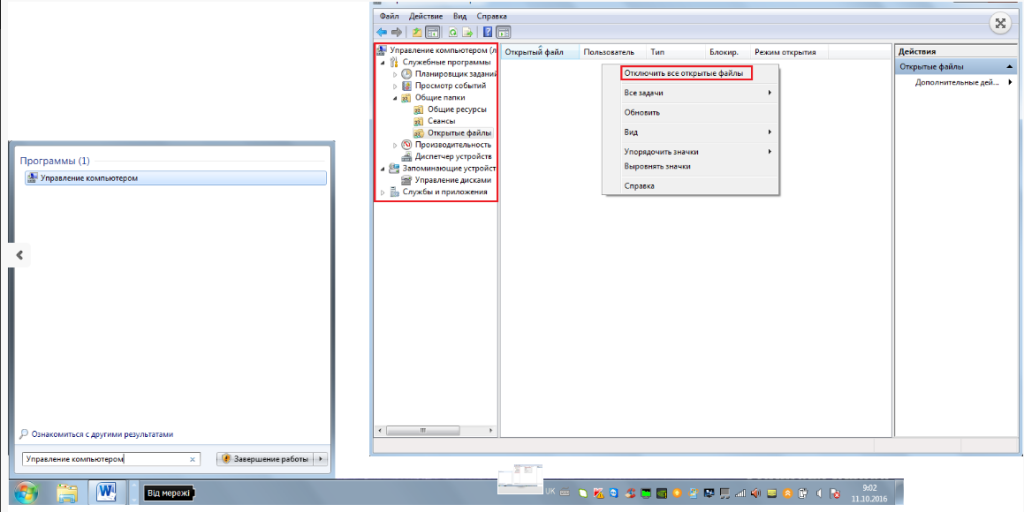Collapse the Служебные программы tree node

click(x=383, y=62)
